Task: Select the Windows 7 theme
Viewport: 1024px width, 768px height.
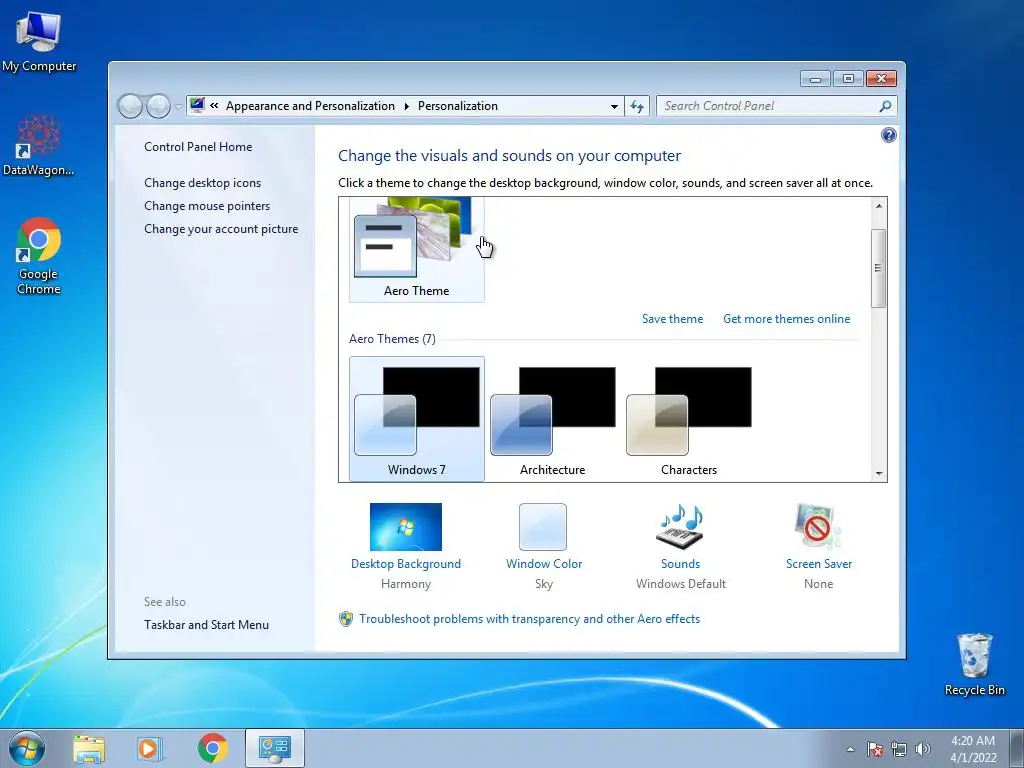Action: click(417, 419)
